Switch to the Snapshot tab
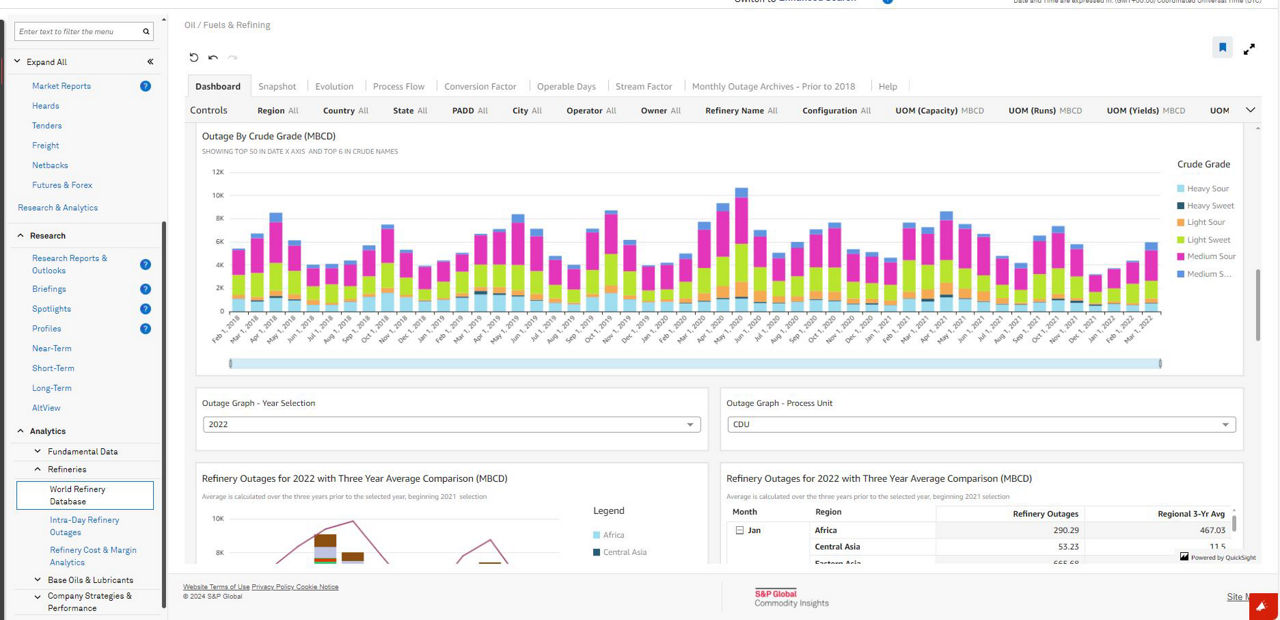 coord(277,87)
